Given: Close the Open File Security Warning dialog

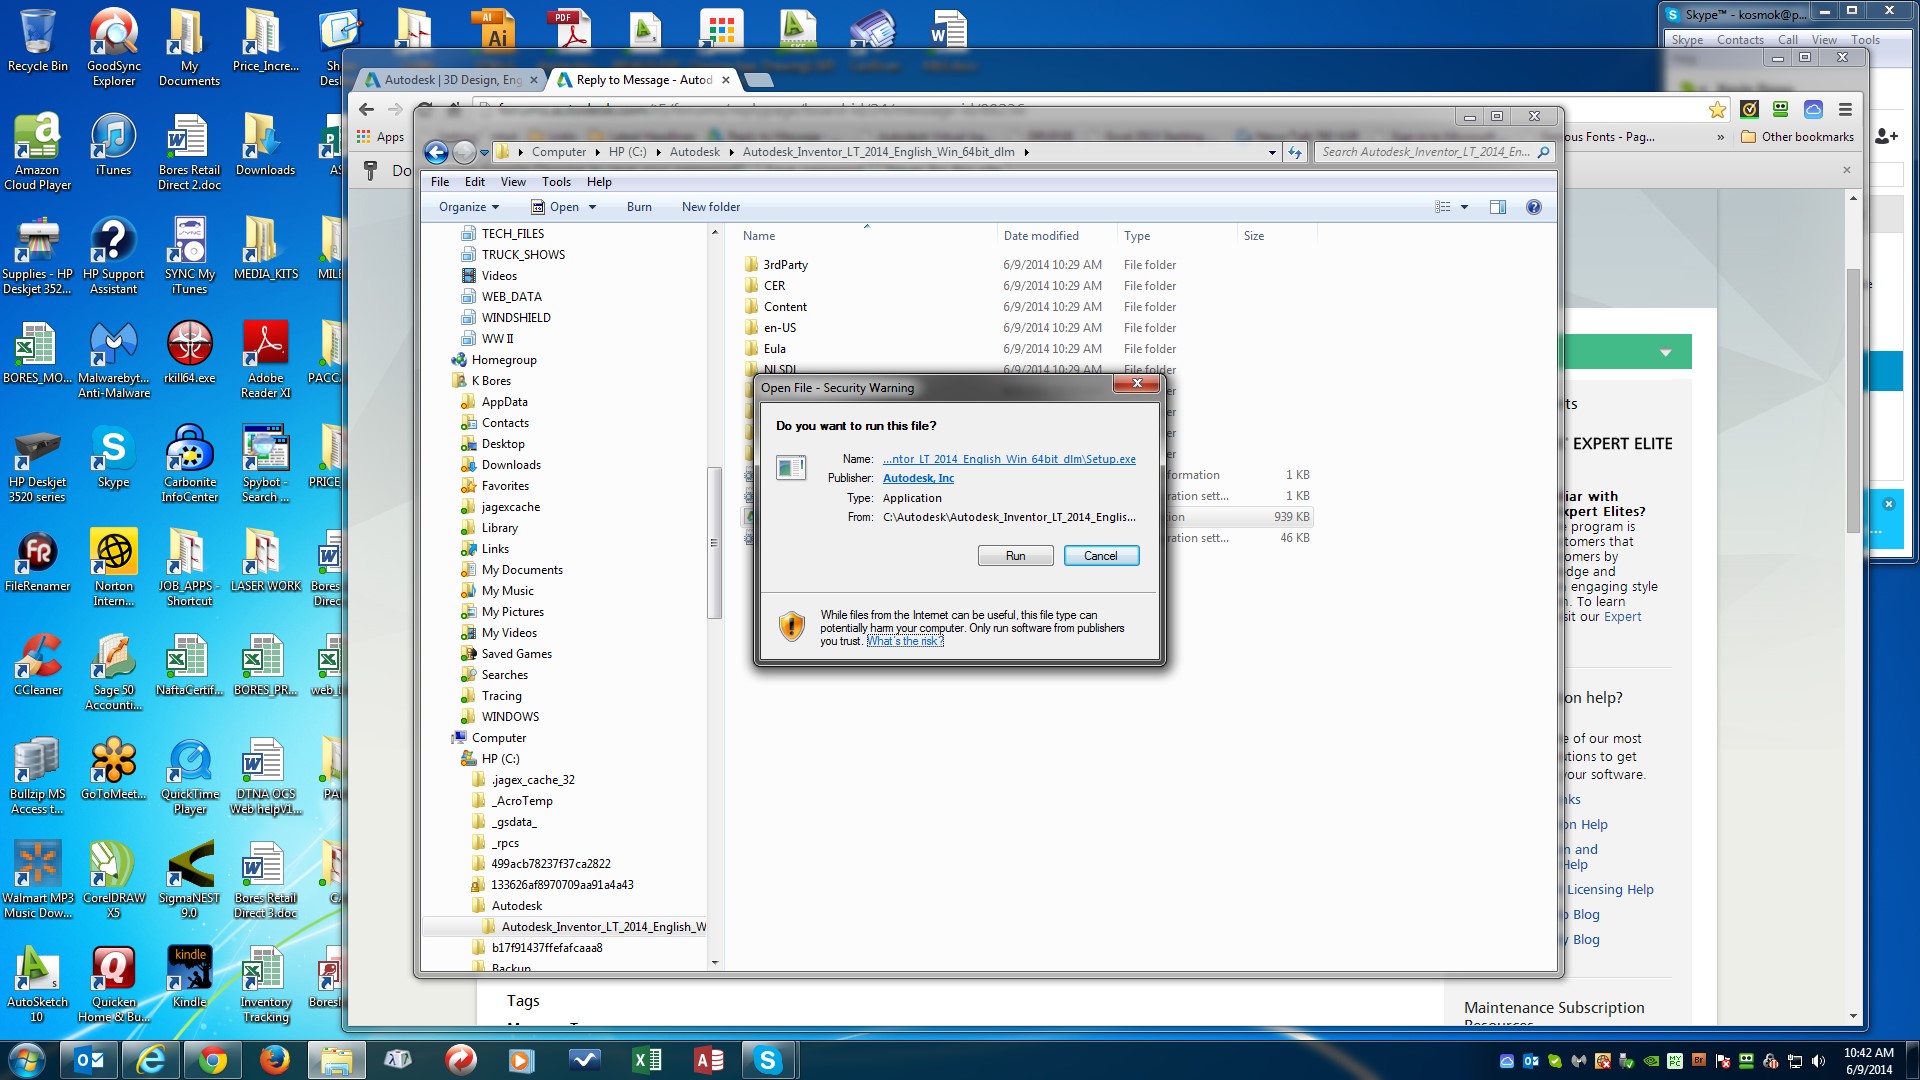Looking at the screenshot, I should [1137, 384].
